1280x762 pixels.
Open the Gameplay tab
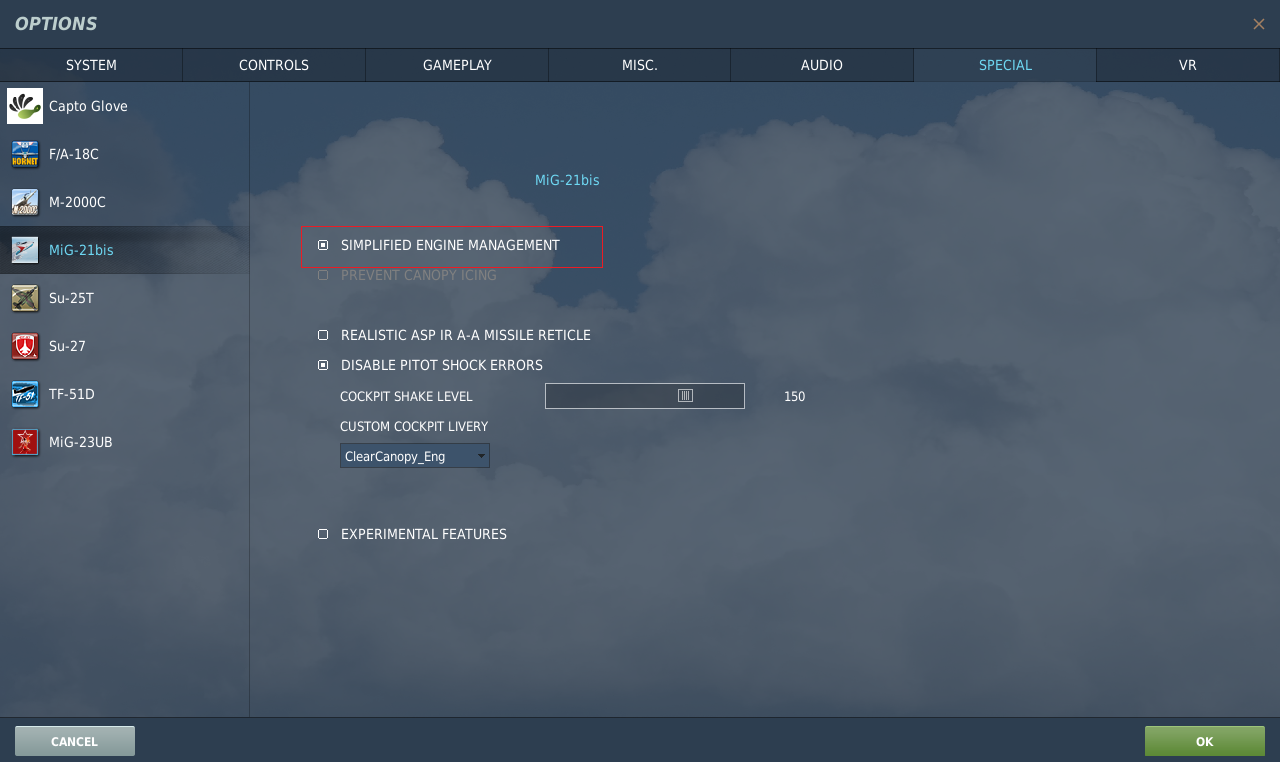(x=457, y=65)
